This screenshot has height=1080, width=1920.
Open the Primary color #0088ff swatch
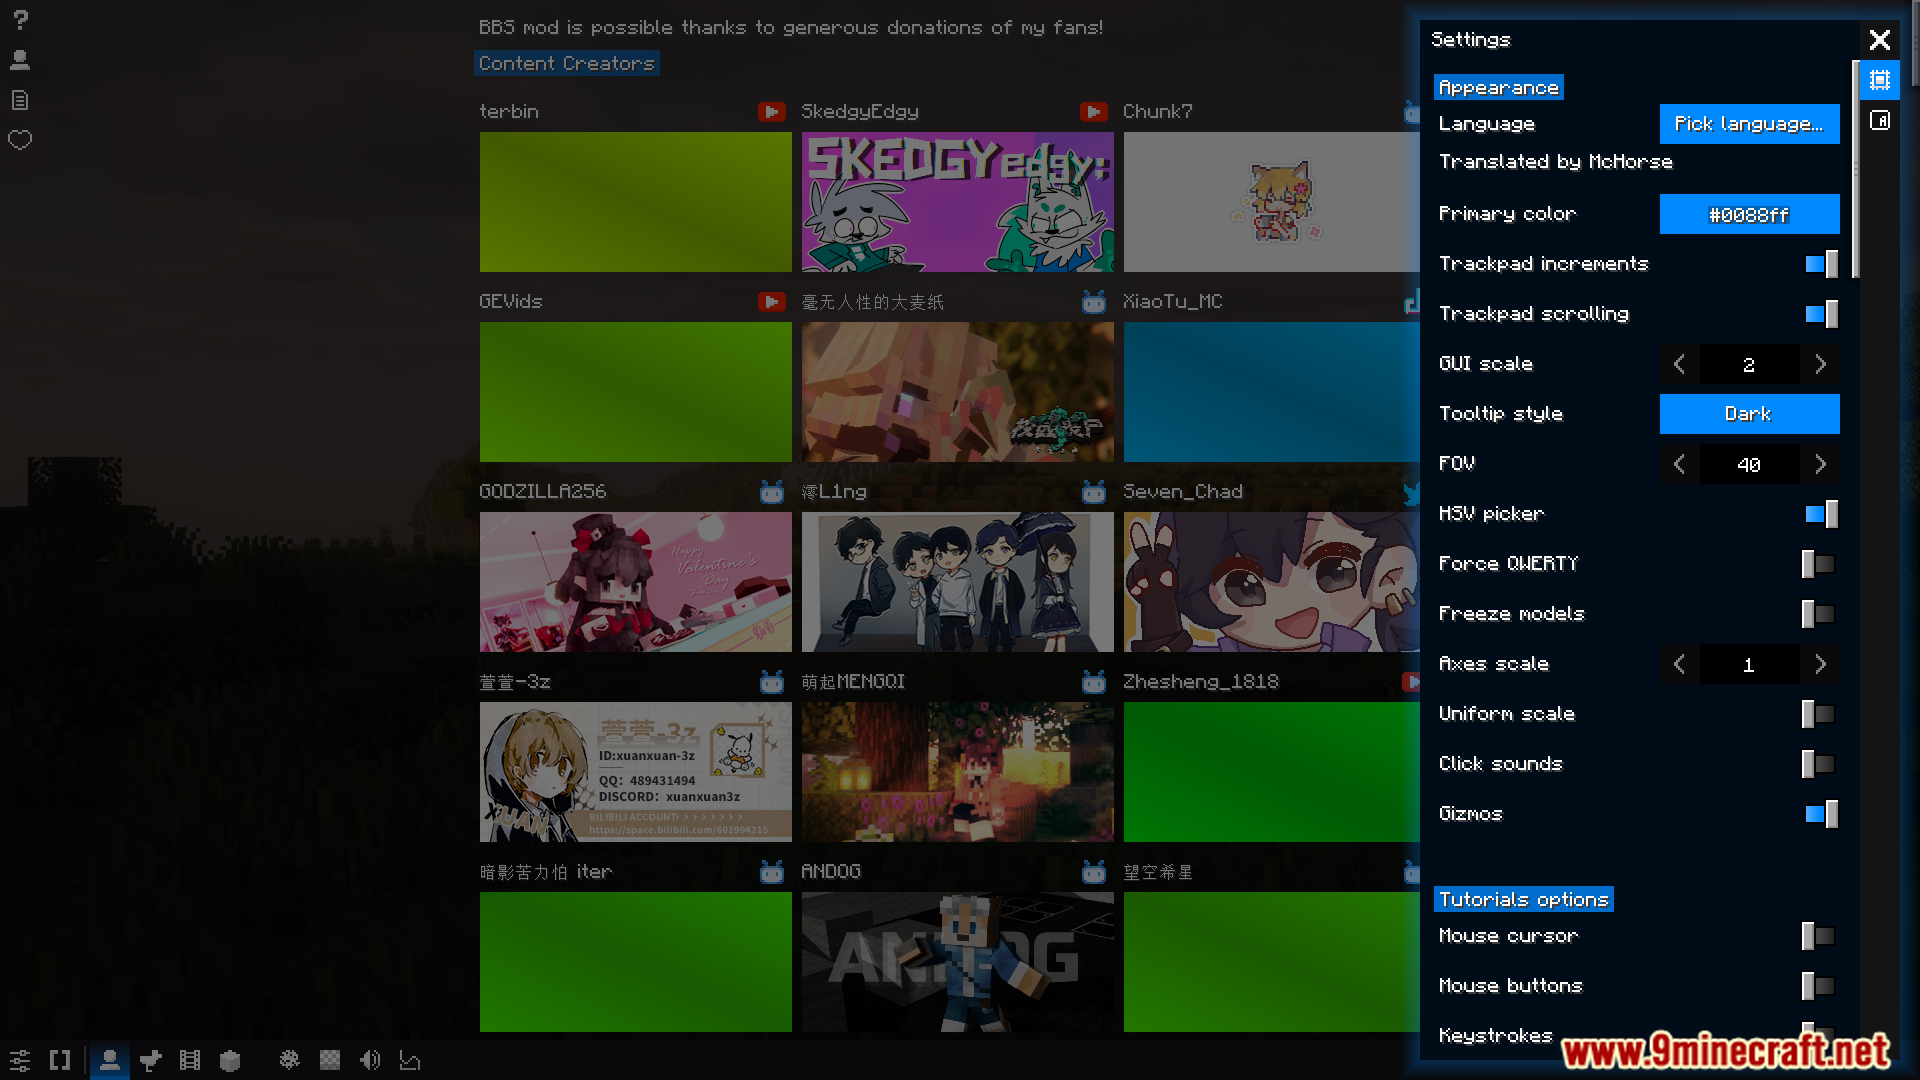1749,214
